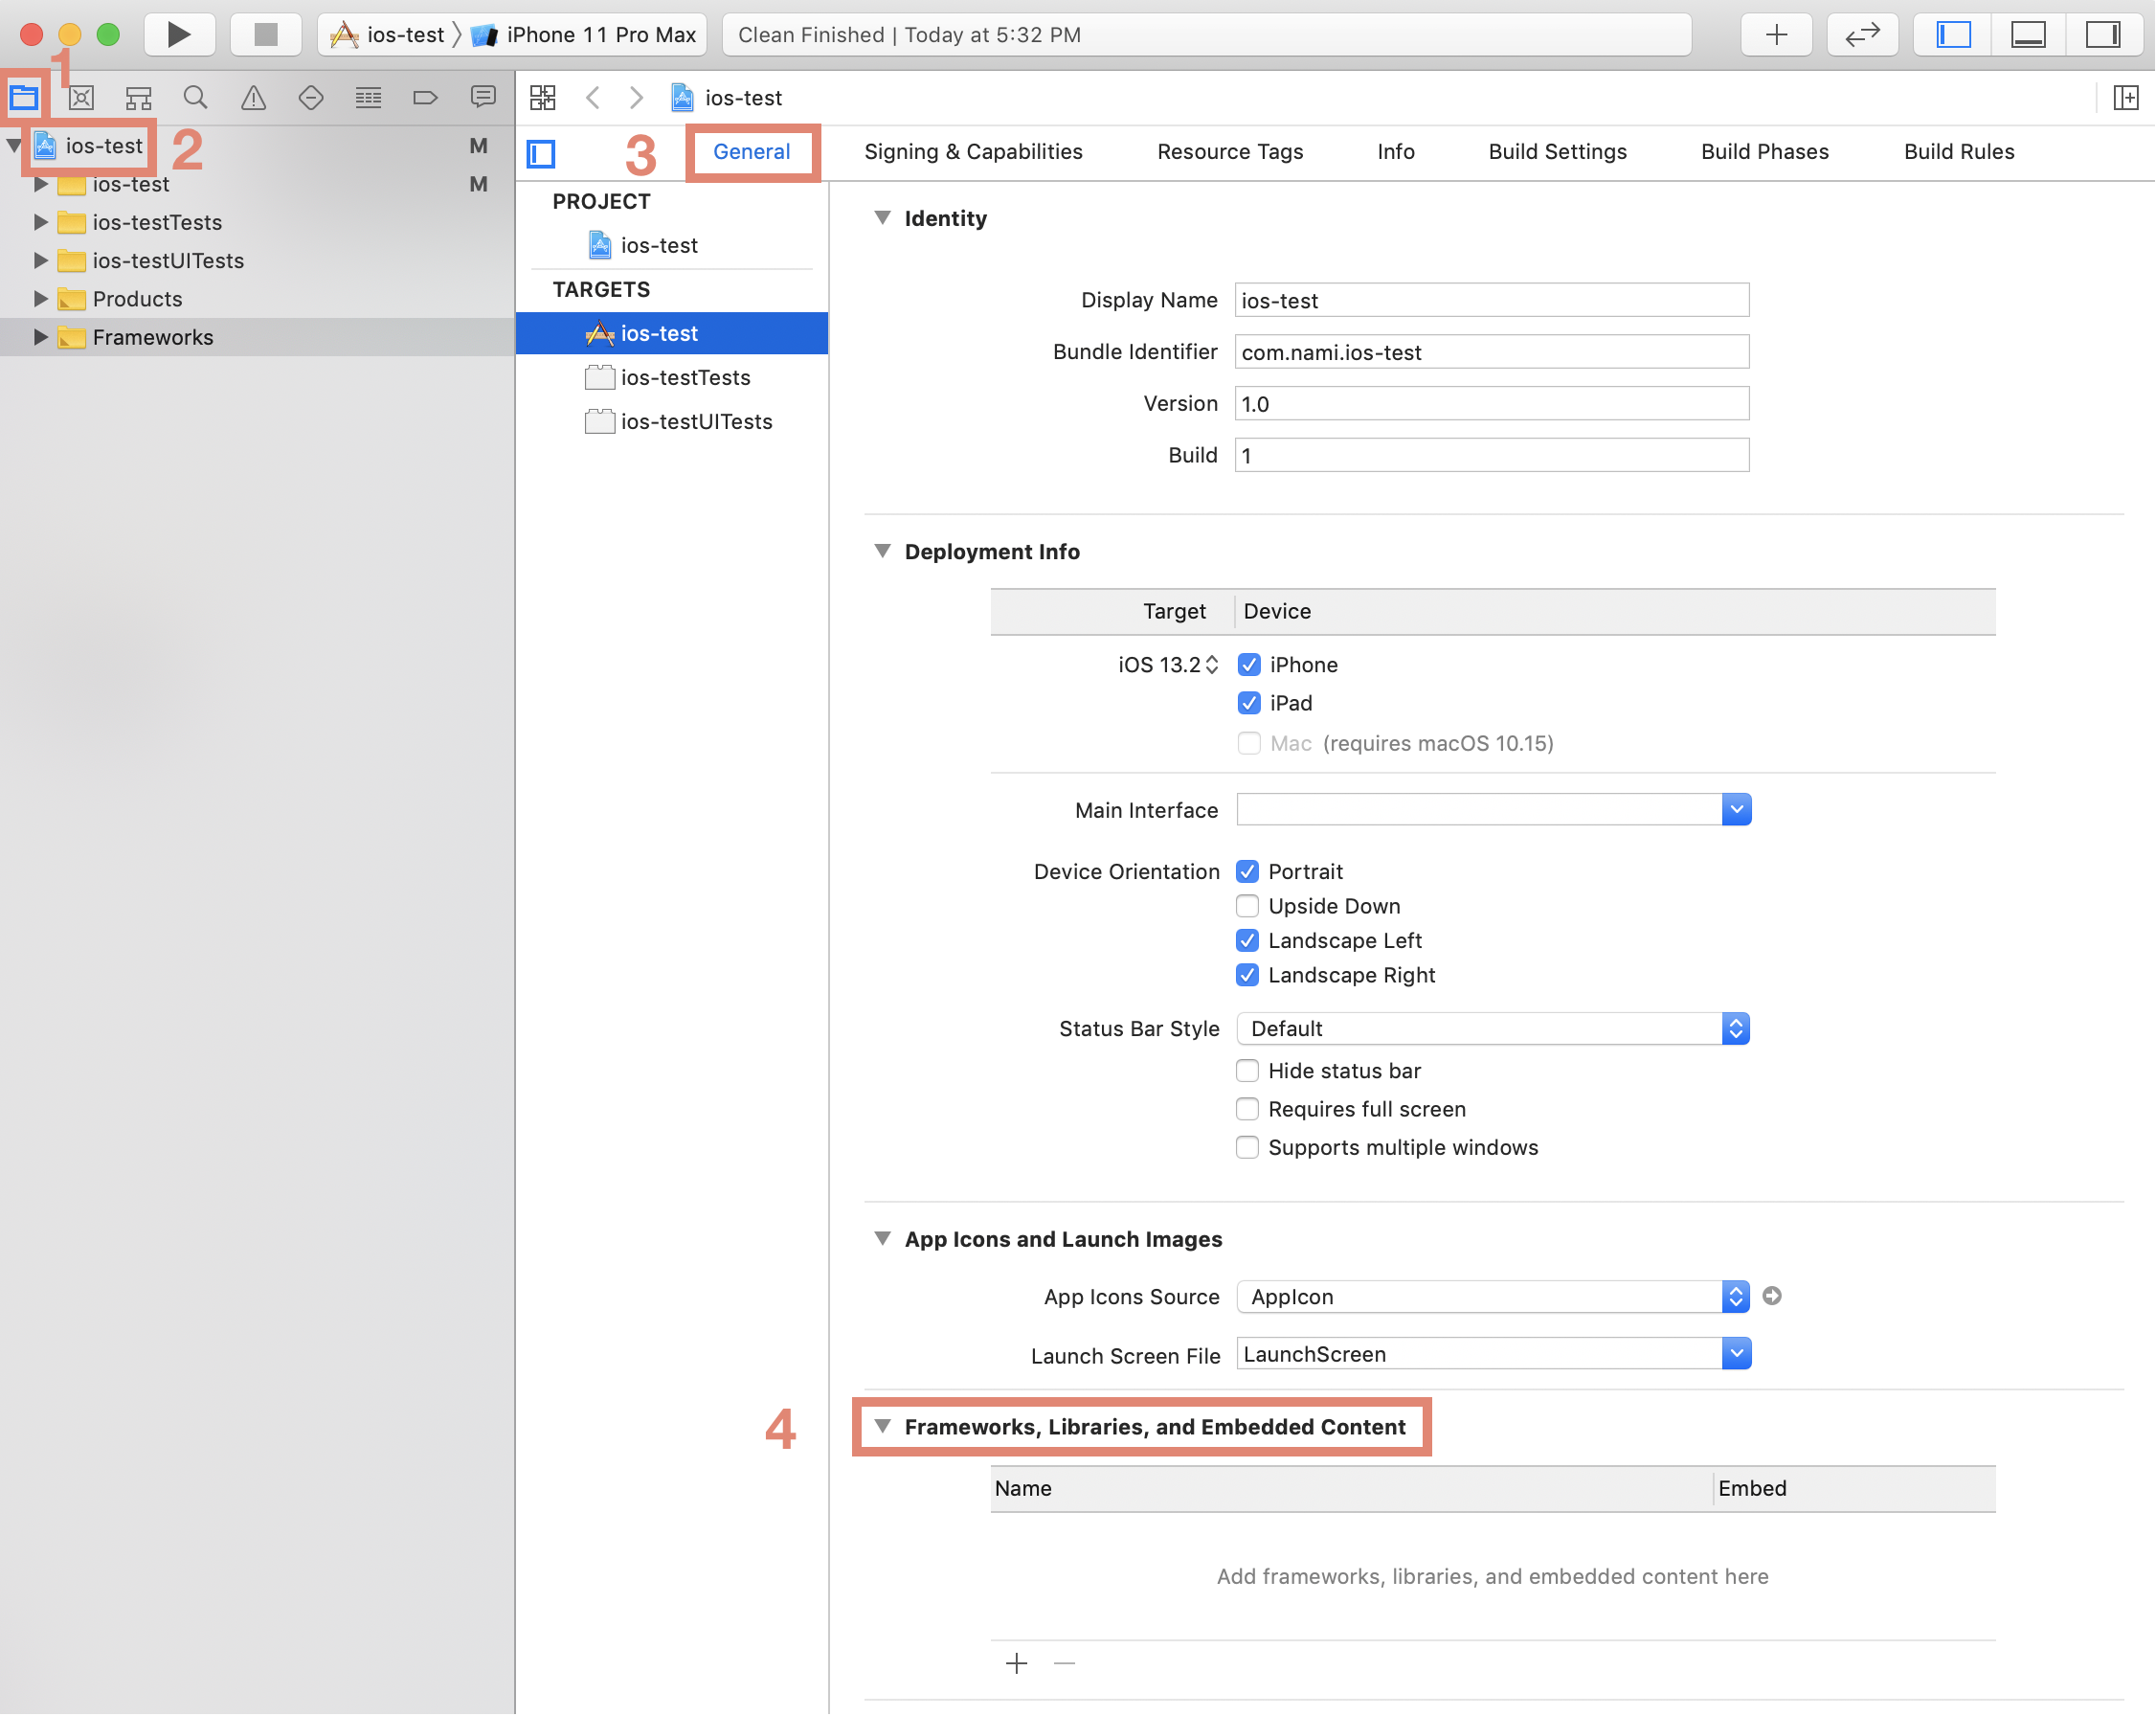
Task: Switch to the Build Settings tab
Action: 1557,152
